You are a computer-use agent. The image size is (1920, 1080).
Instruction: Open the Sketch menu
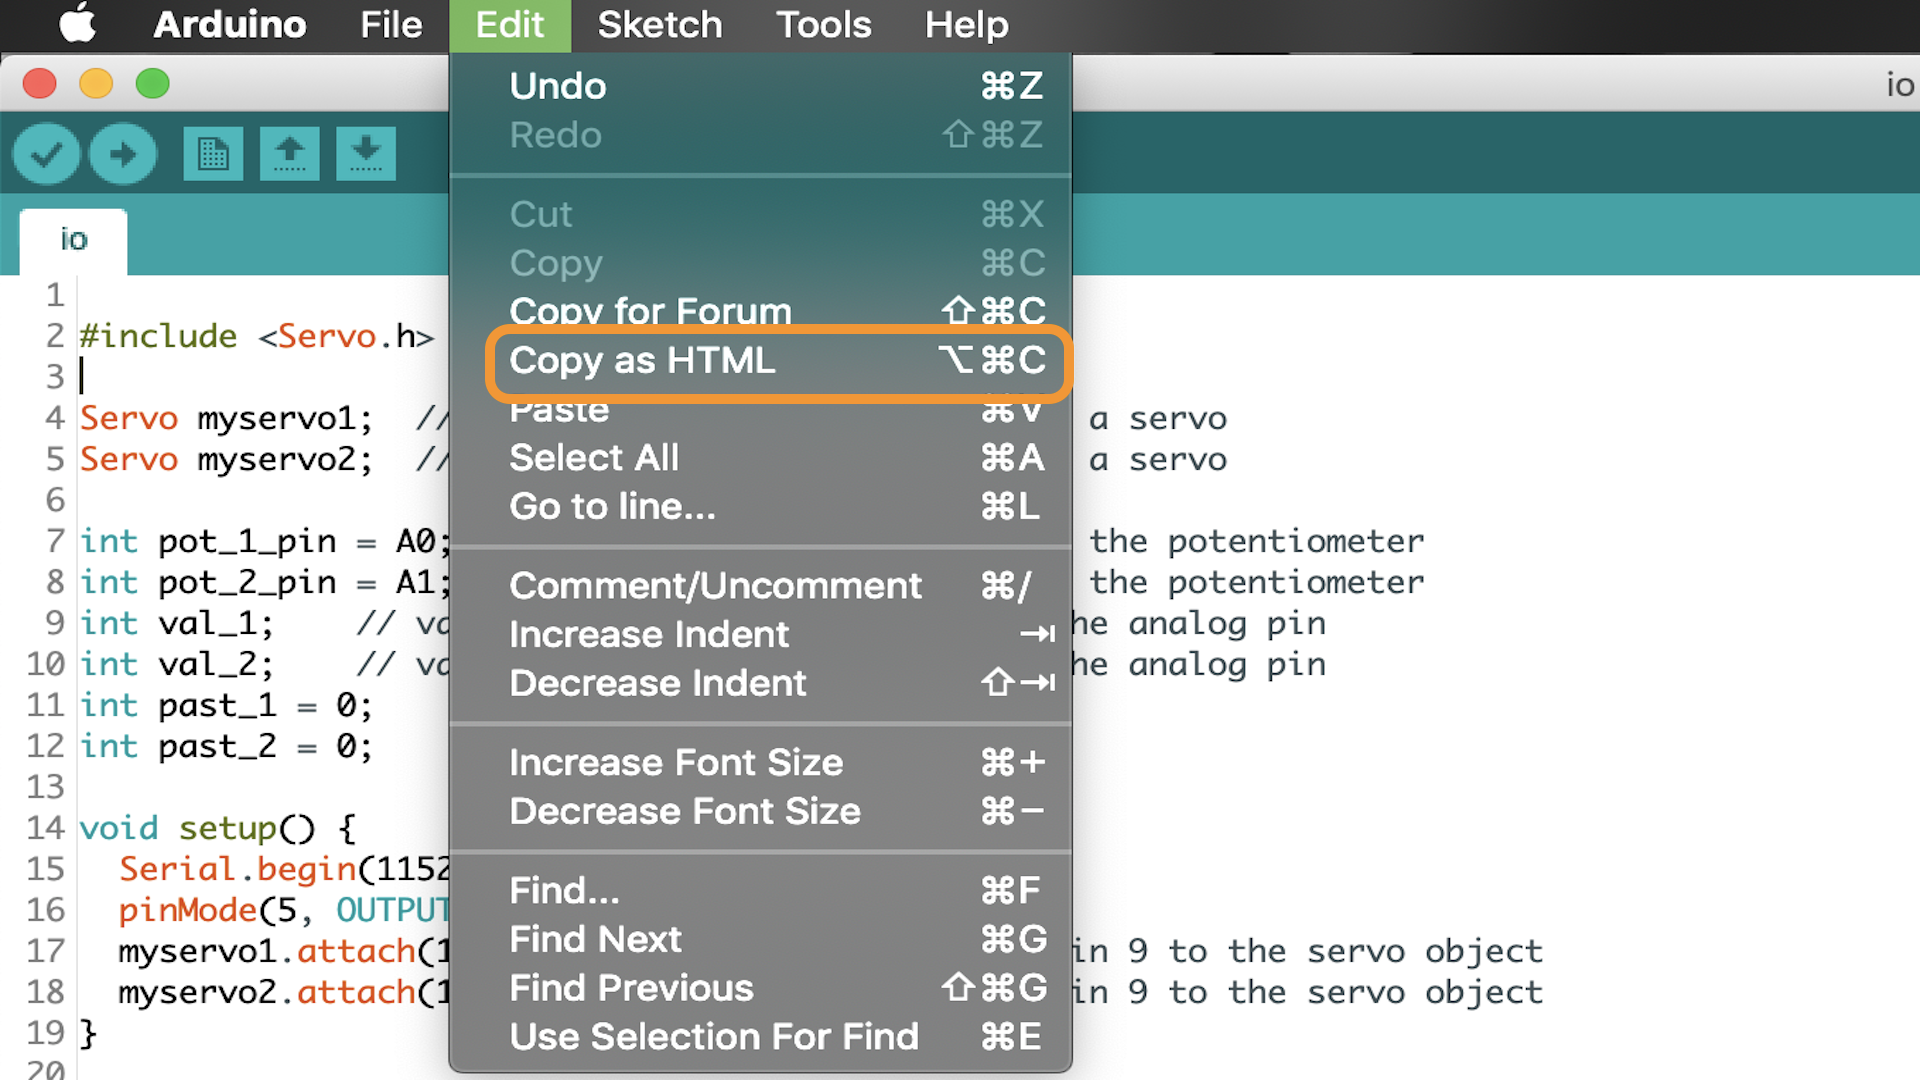[659, 25]
